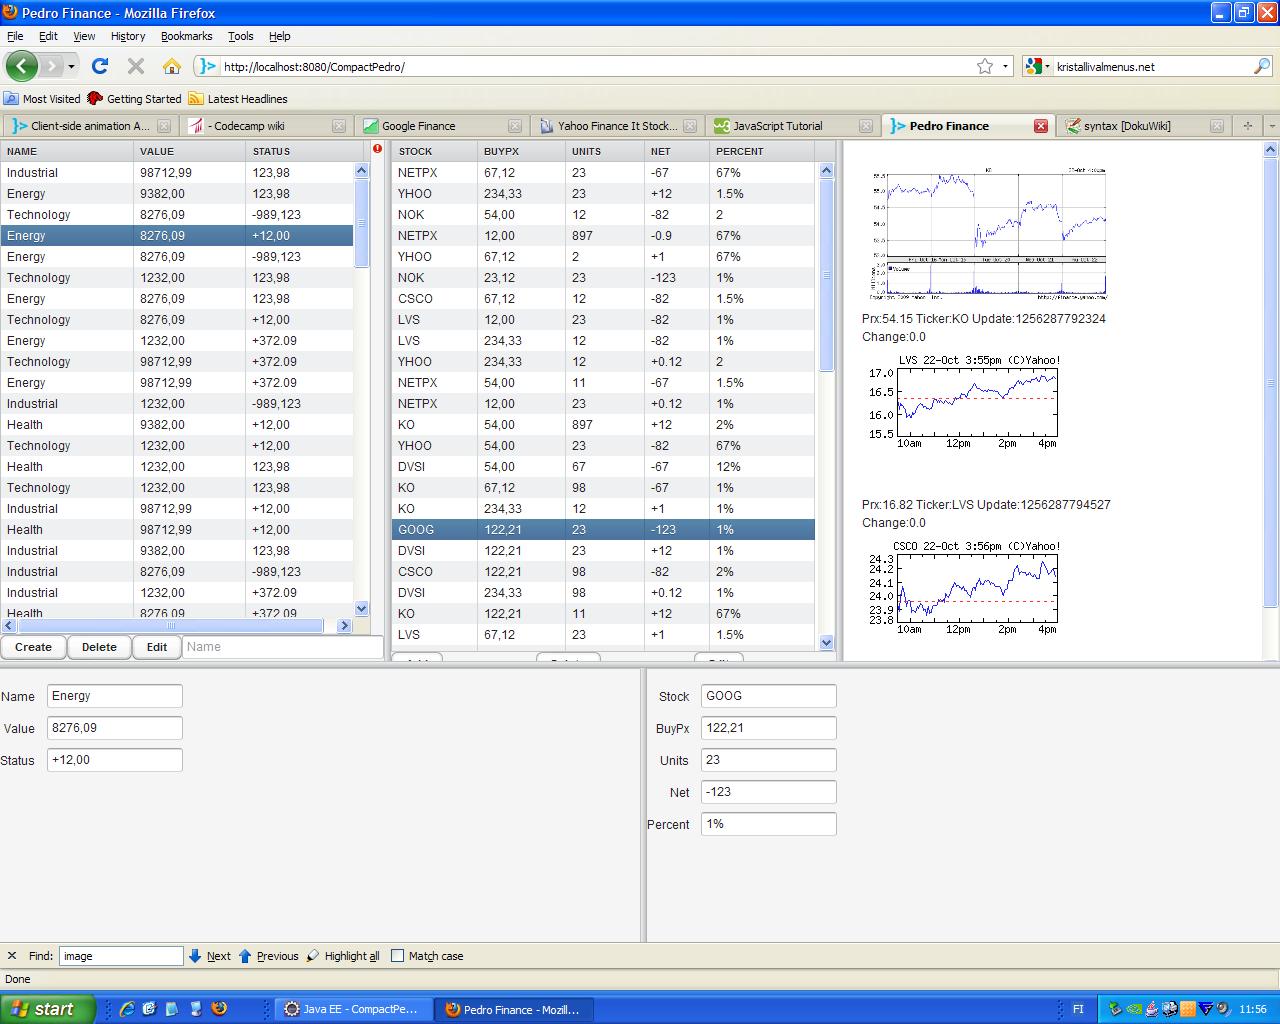Close the find bar with X
Screen dimensions: 1280x1024
tap(12, 956)
